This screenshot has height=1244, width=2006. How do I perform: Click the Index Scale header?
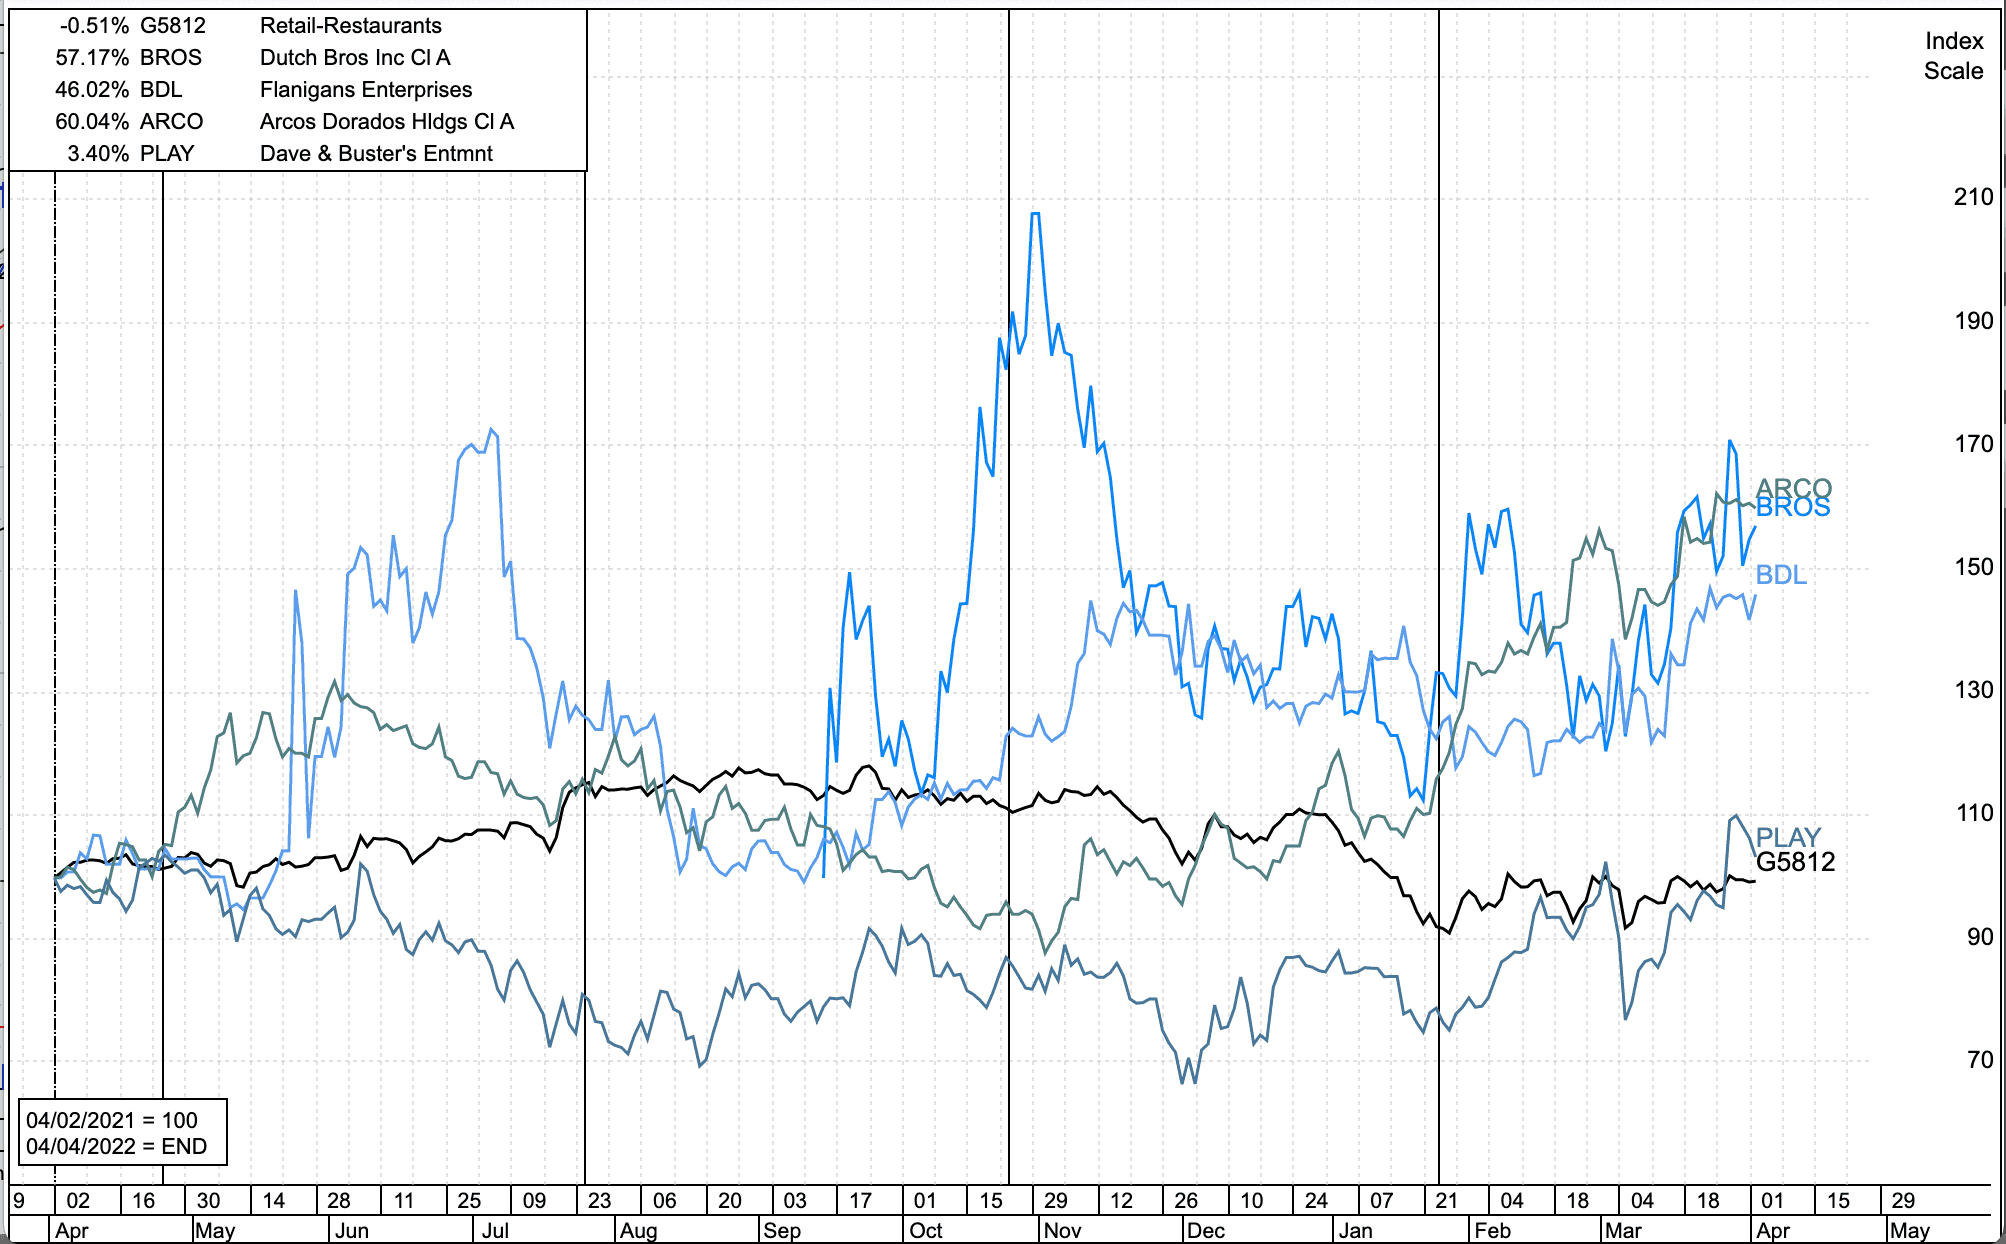[1953, 56]
